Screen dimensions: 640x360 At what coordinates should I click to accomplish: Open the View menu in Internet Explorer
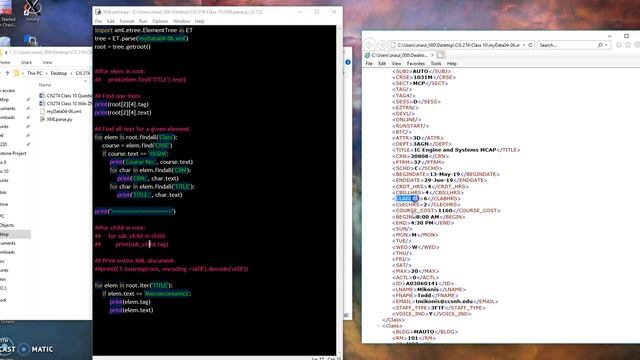coord(396,64)
